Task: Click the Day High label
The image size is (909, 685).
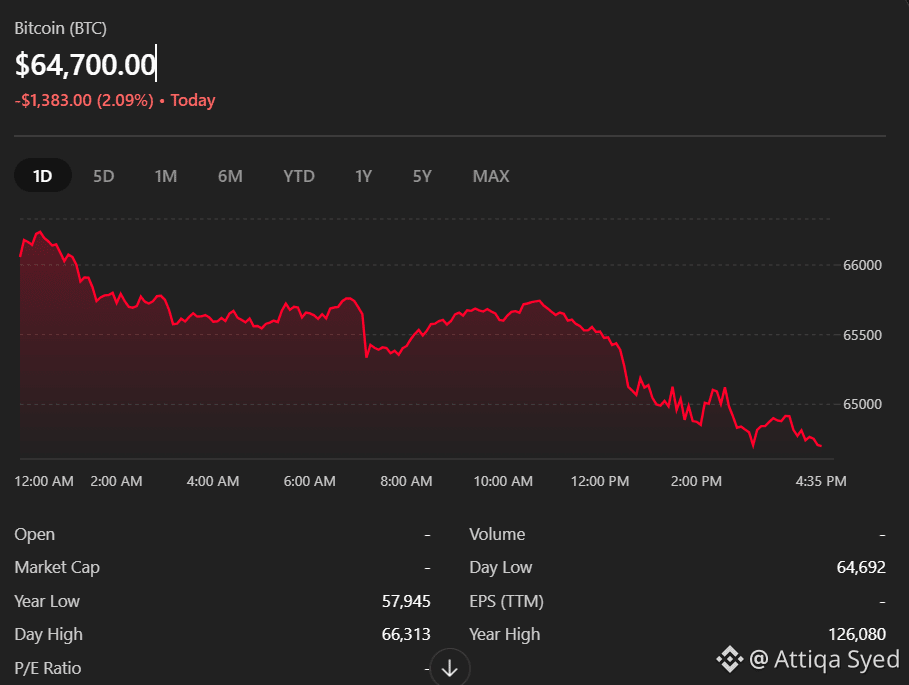Action: pos(49,635)
